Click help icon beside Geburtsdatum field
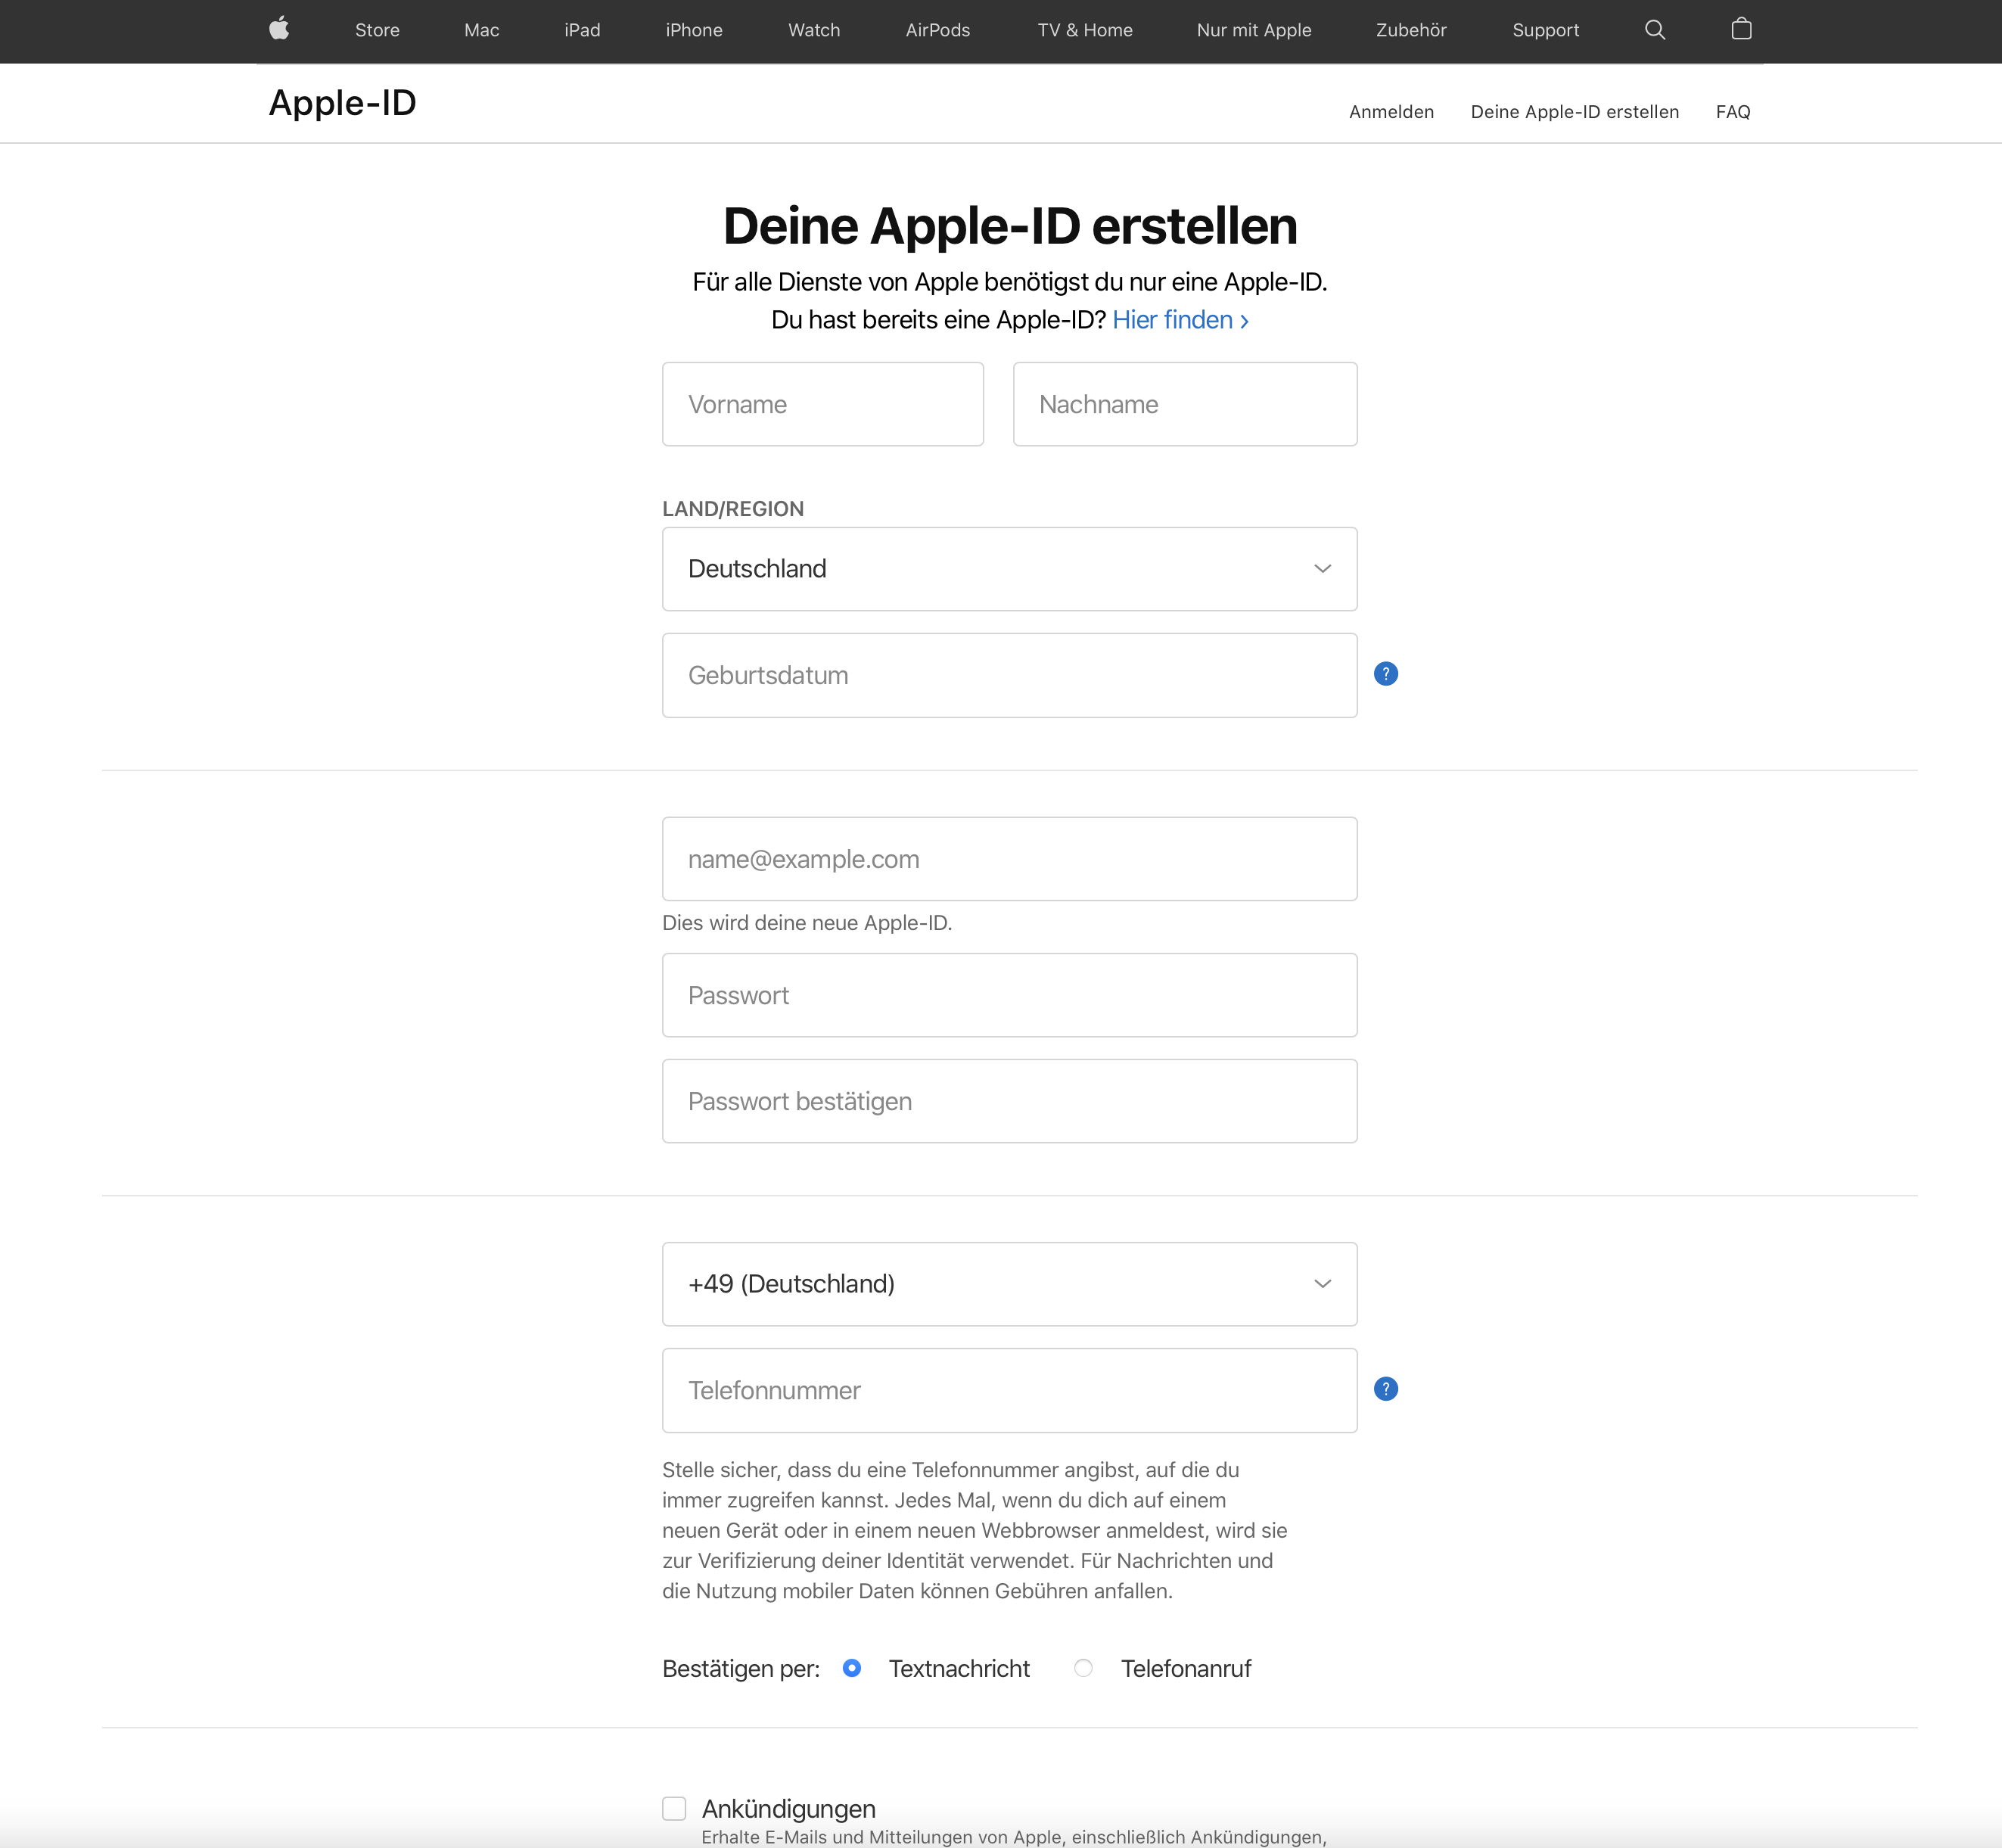 pos(1385,674)
